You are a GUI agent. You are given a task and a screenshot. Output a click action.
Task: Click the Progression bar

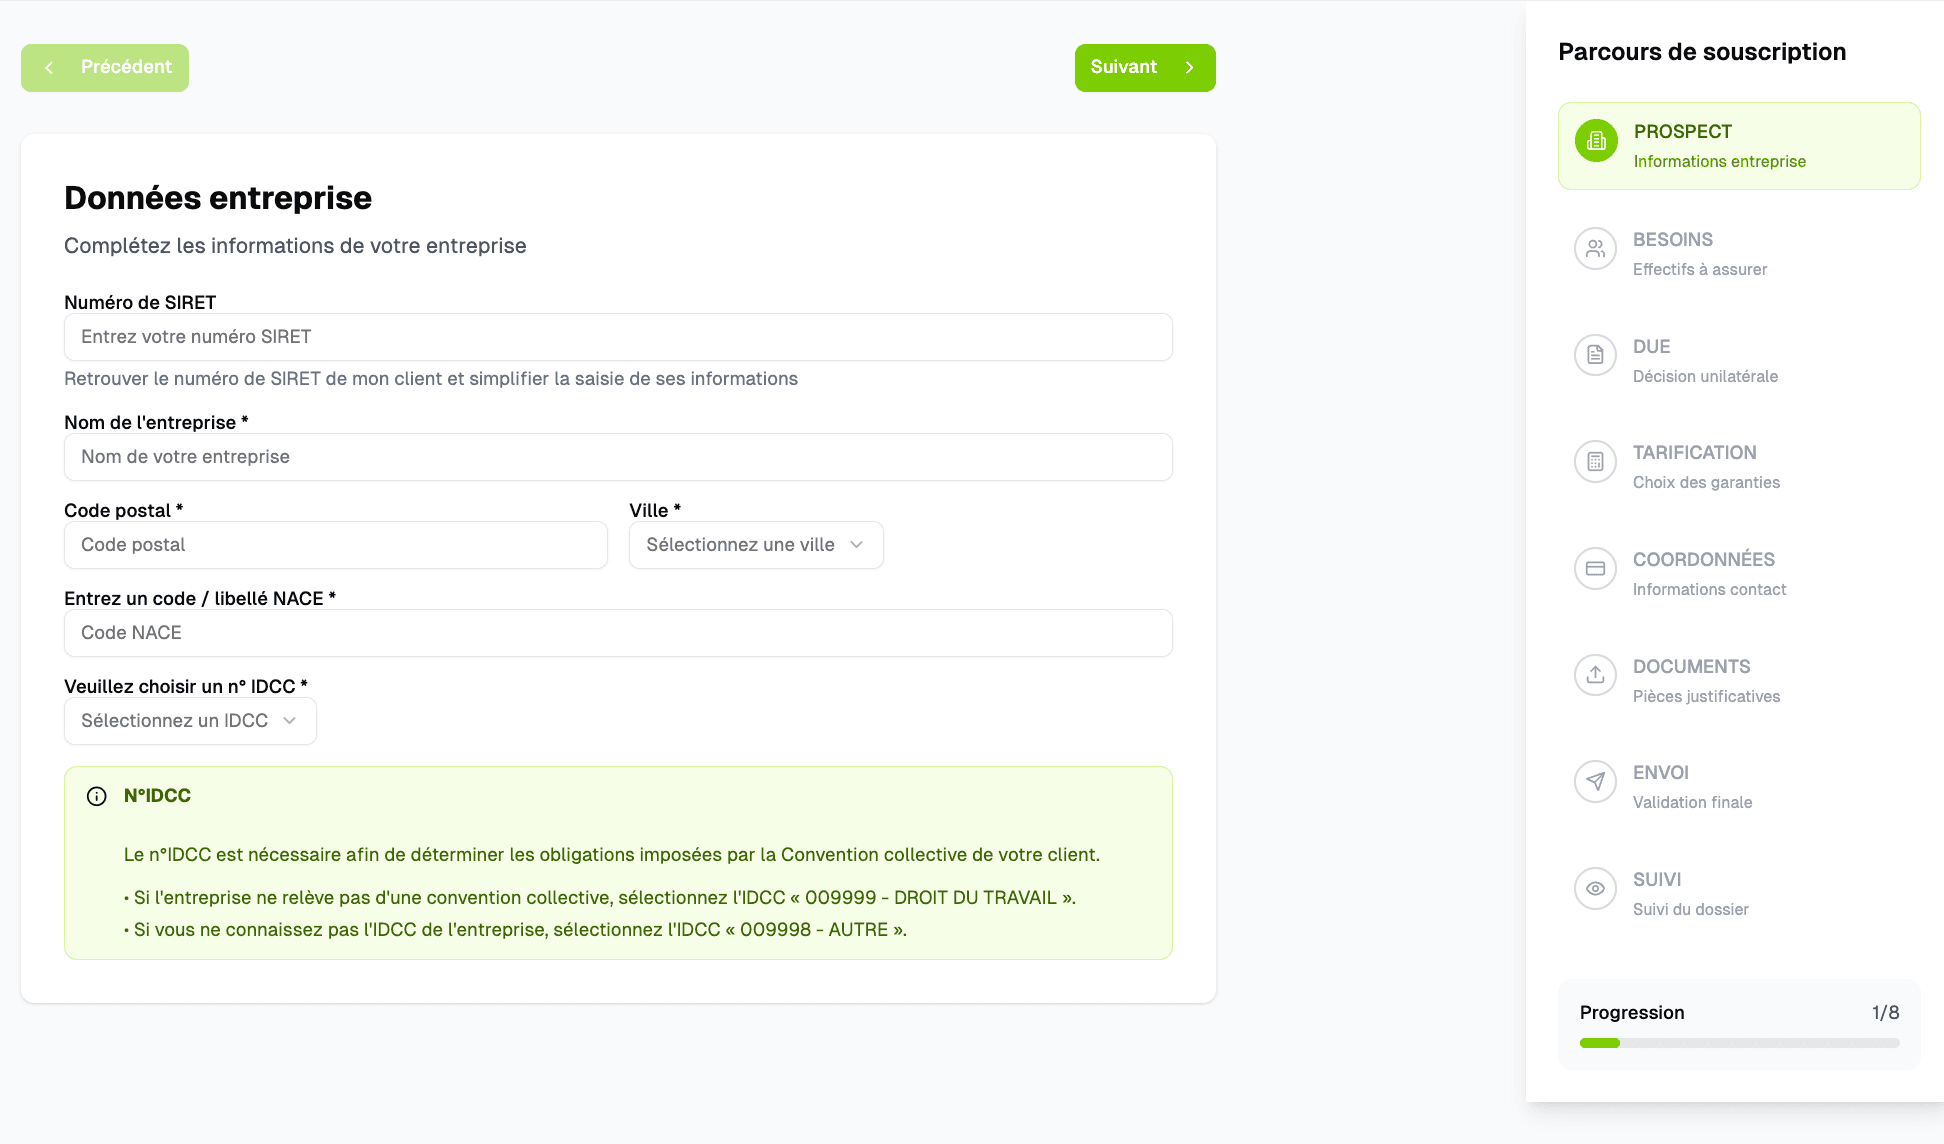(1739, 1043)
